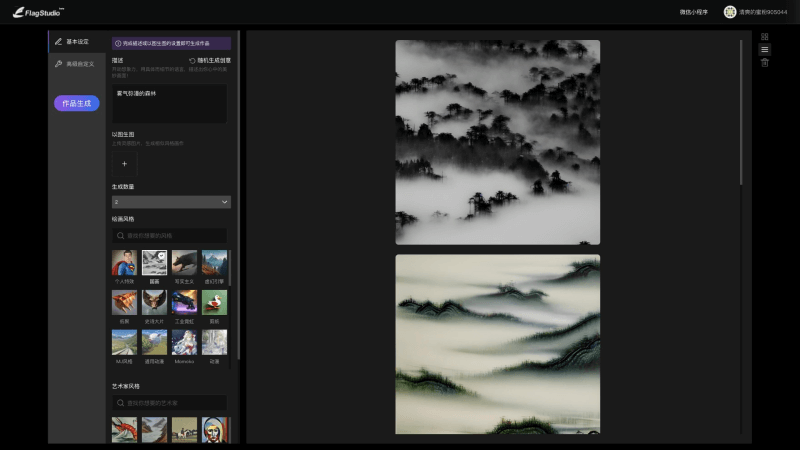Select the list view layout icon

point(765,49)
